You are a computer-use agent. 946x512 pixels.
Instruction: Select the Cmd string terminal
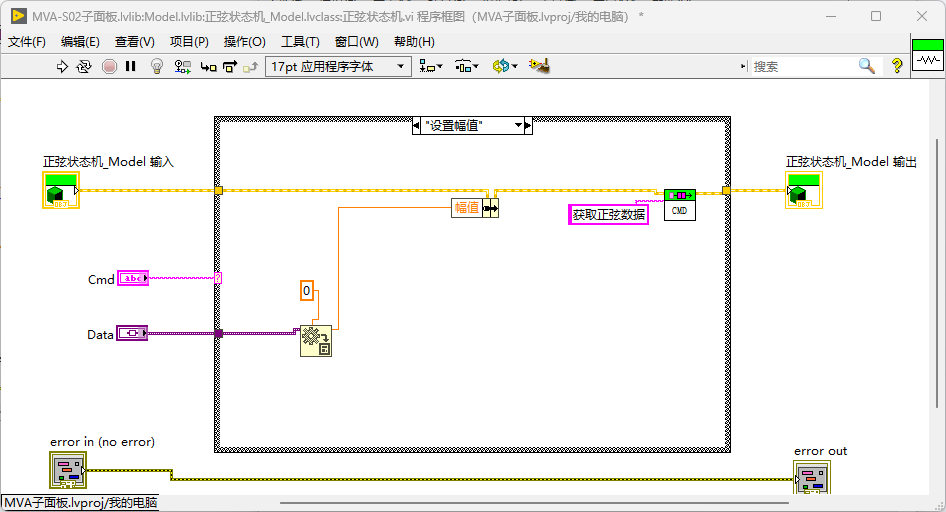click(133, 278)
